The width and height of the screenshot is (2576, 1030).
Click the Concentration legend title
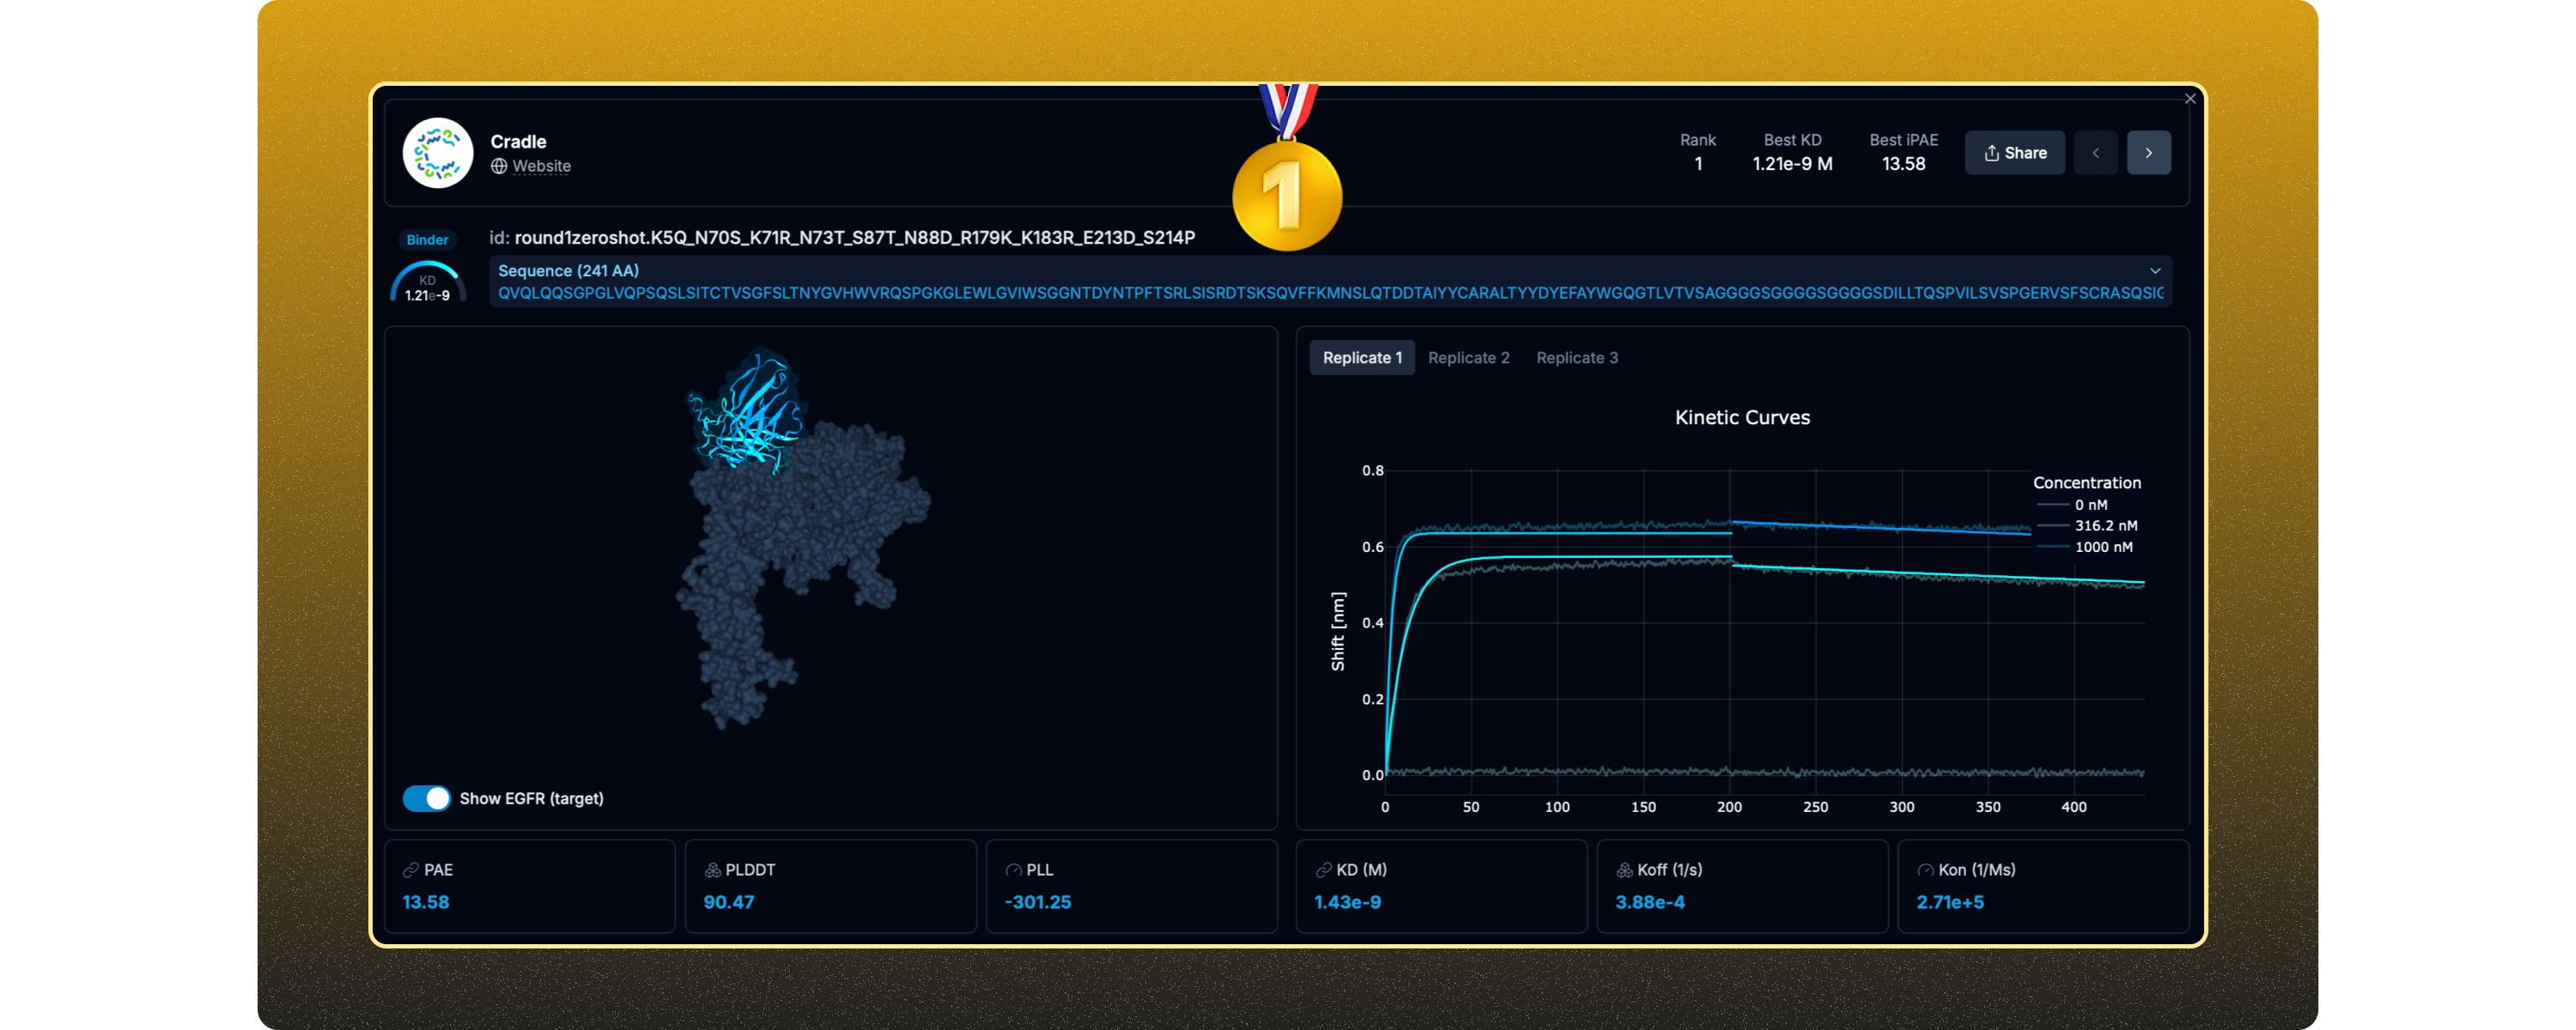(x=2087, y=483)
